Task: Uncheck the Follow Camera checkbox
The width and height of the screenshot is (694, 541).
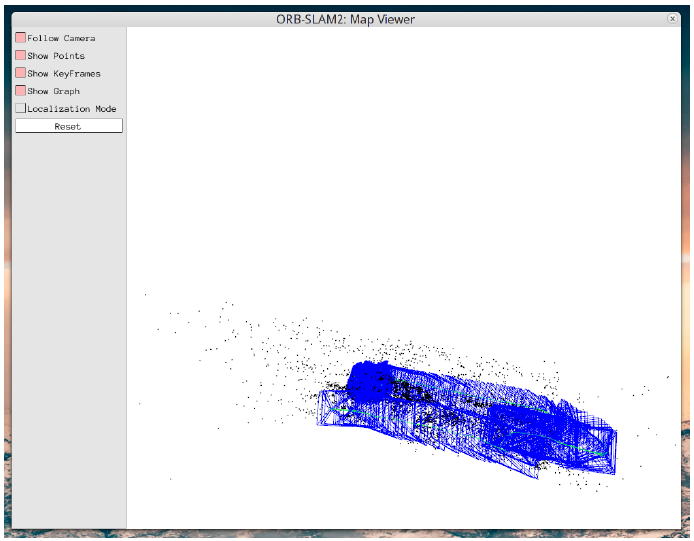Action: [20, 38]
